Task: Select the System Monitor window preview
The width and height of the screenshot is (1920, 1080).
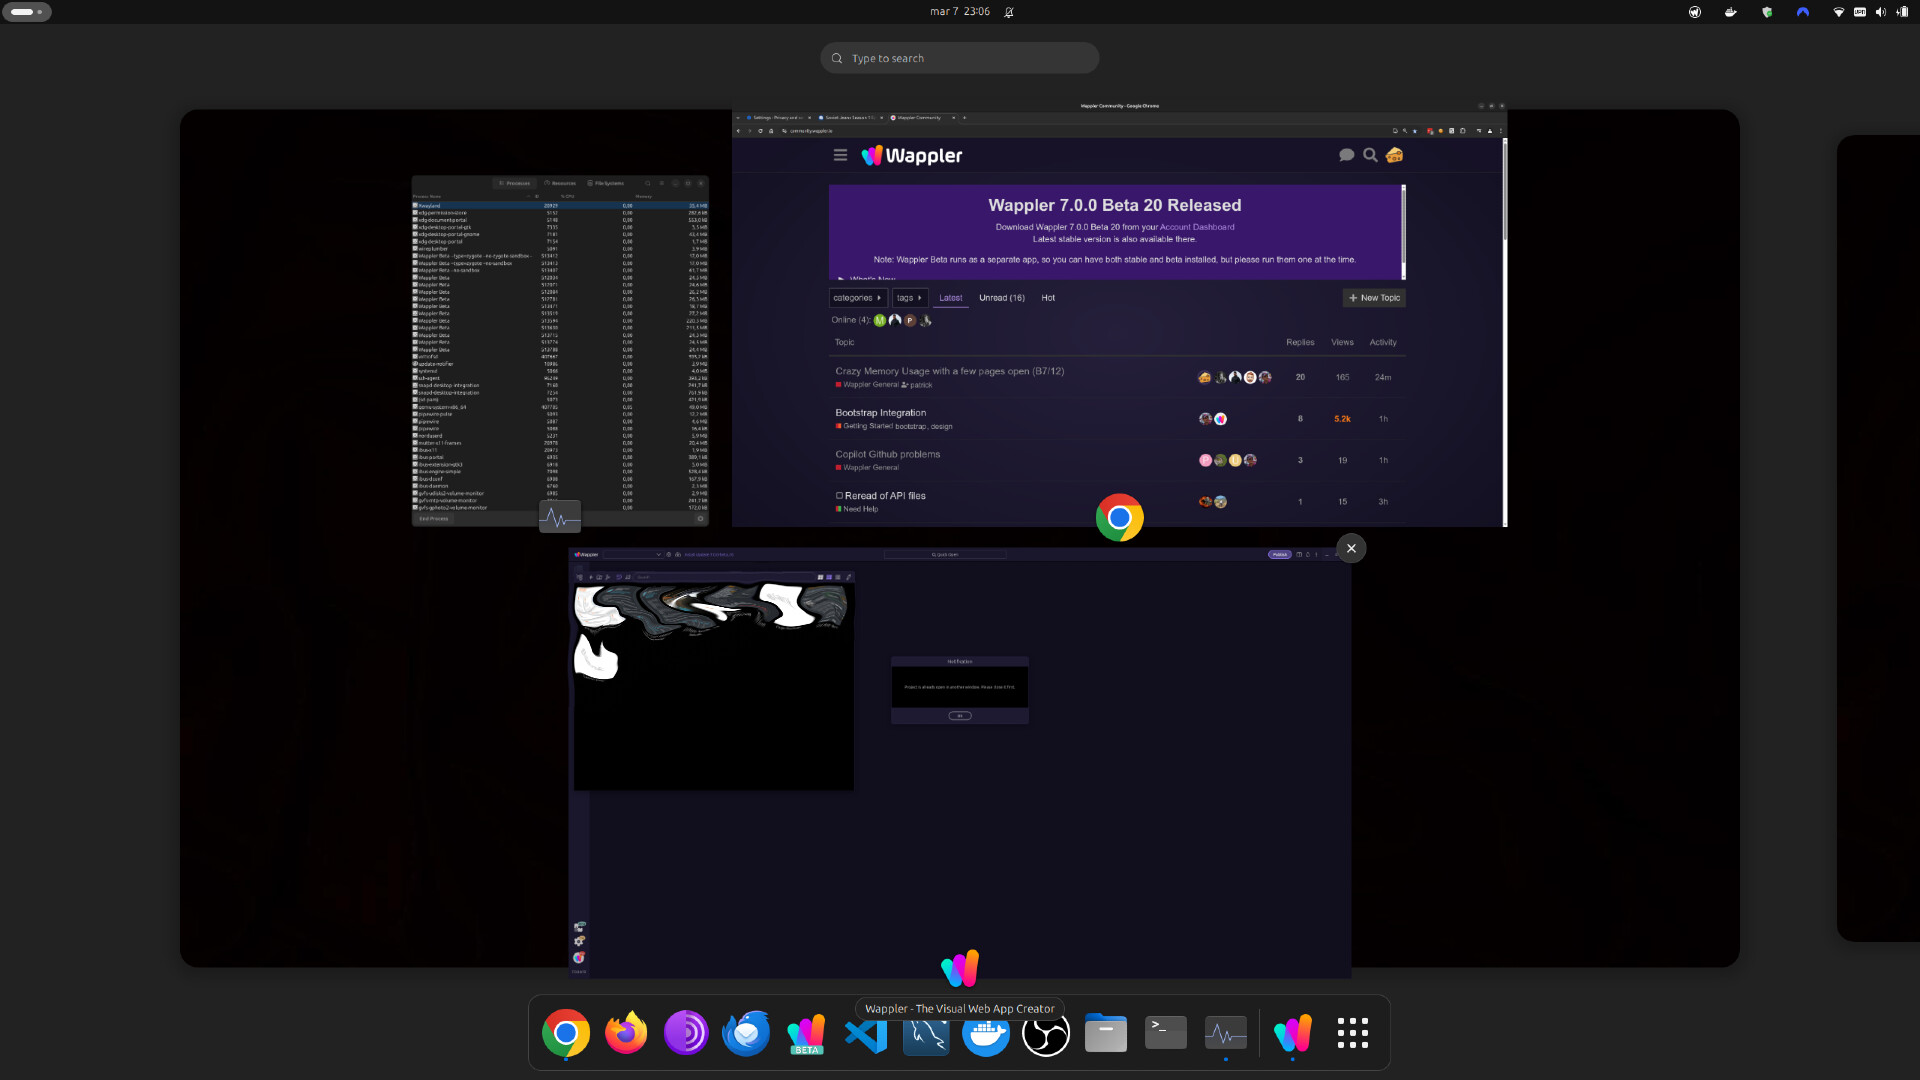Action: [560, 351]
